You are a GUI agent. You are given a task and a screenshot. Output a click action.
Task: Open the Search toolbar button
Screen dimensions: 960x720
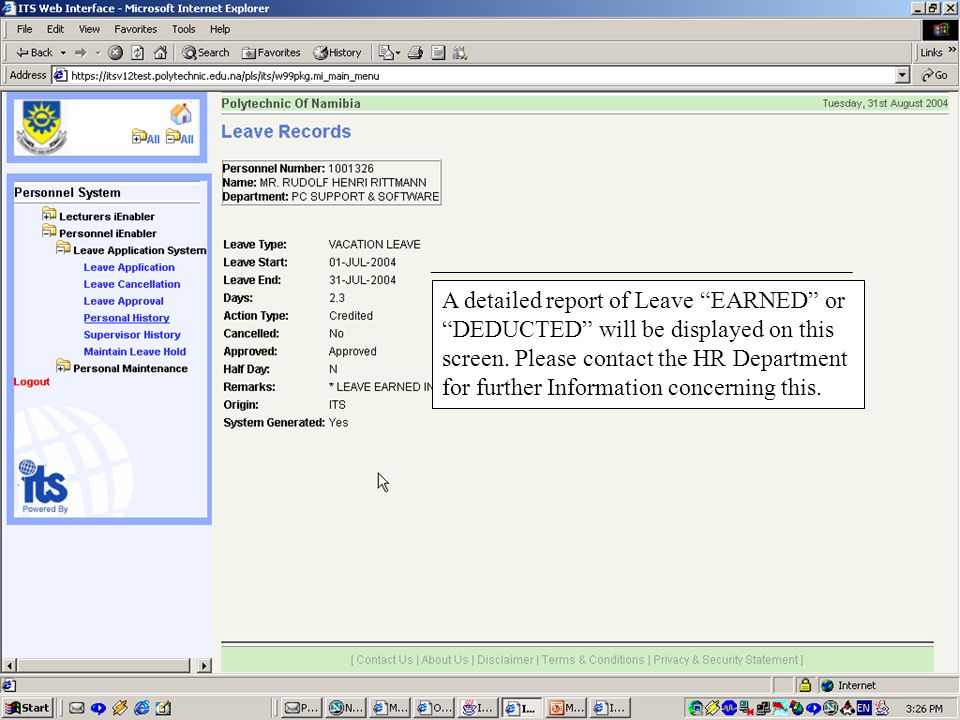[206, 53]
